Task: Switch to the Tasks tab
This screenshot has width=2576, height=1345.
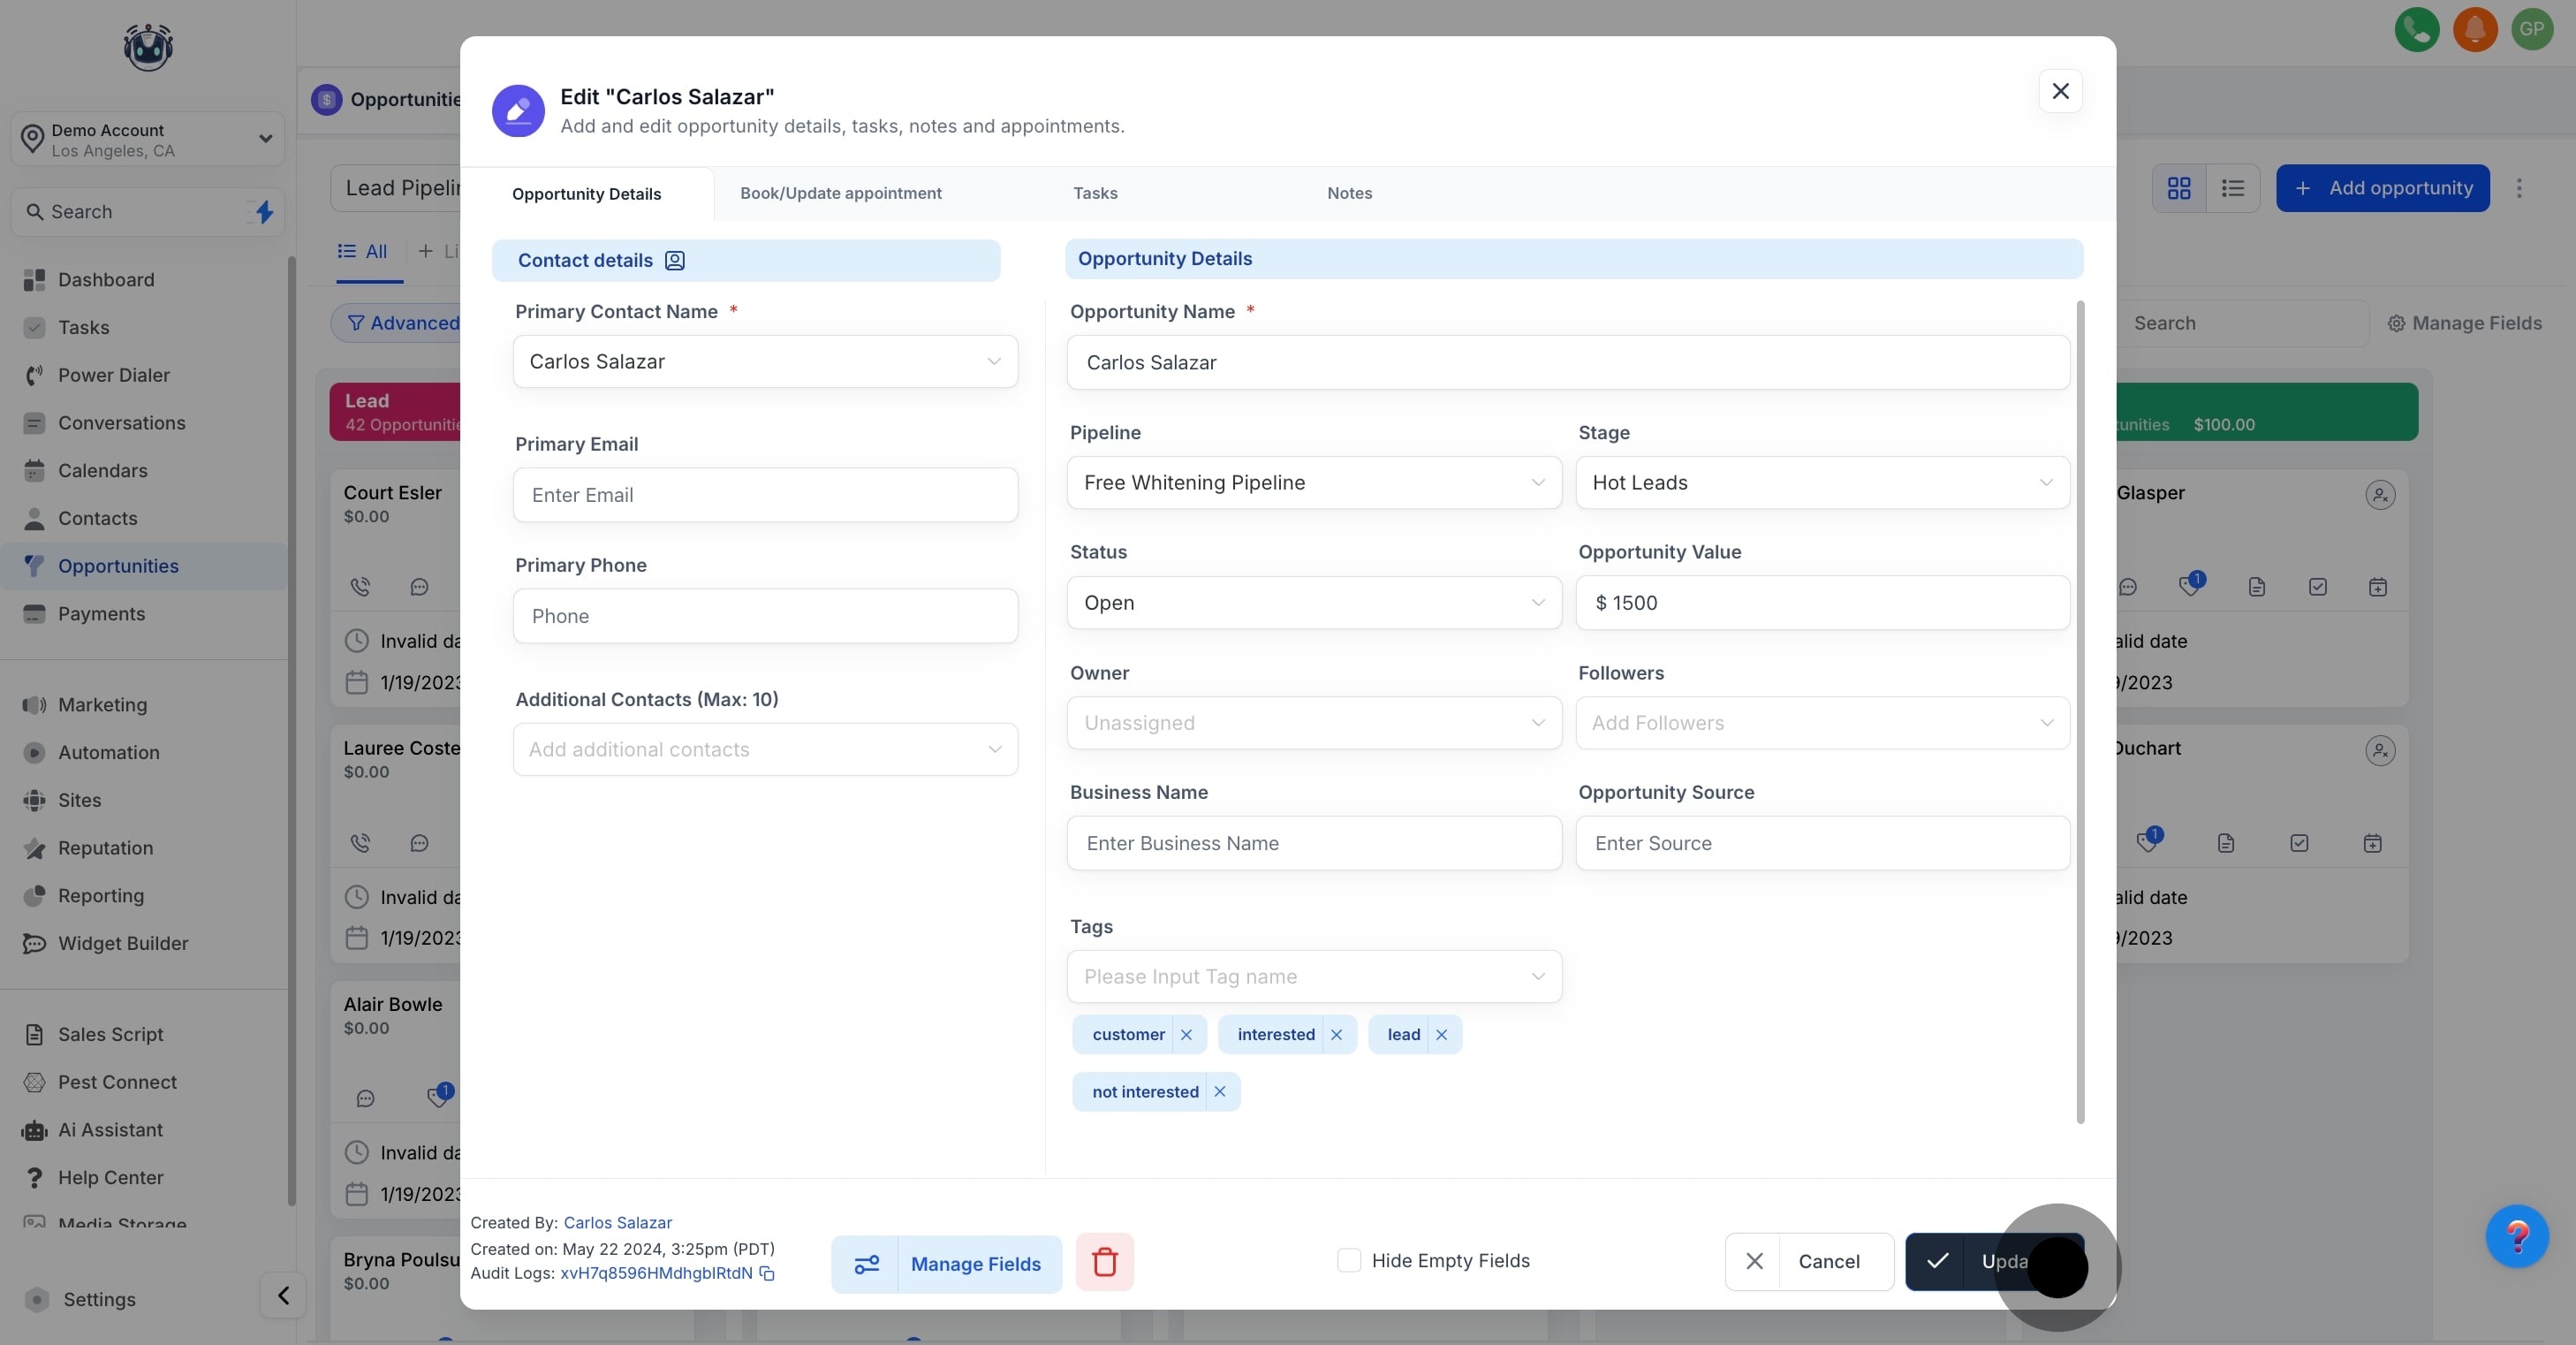Action: click(x=1095, y=193)
